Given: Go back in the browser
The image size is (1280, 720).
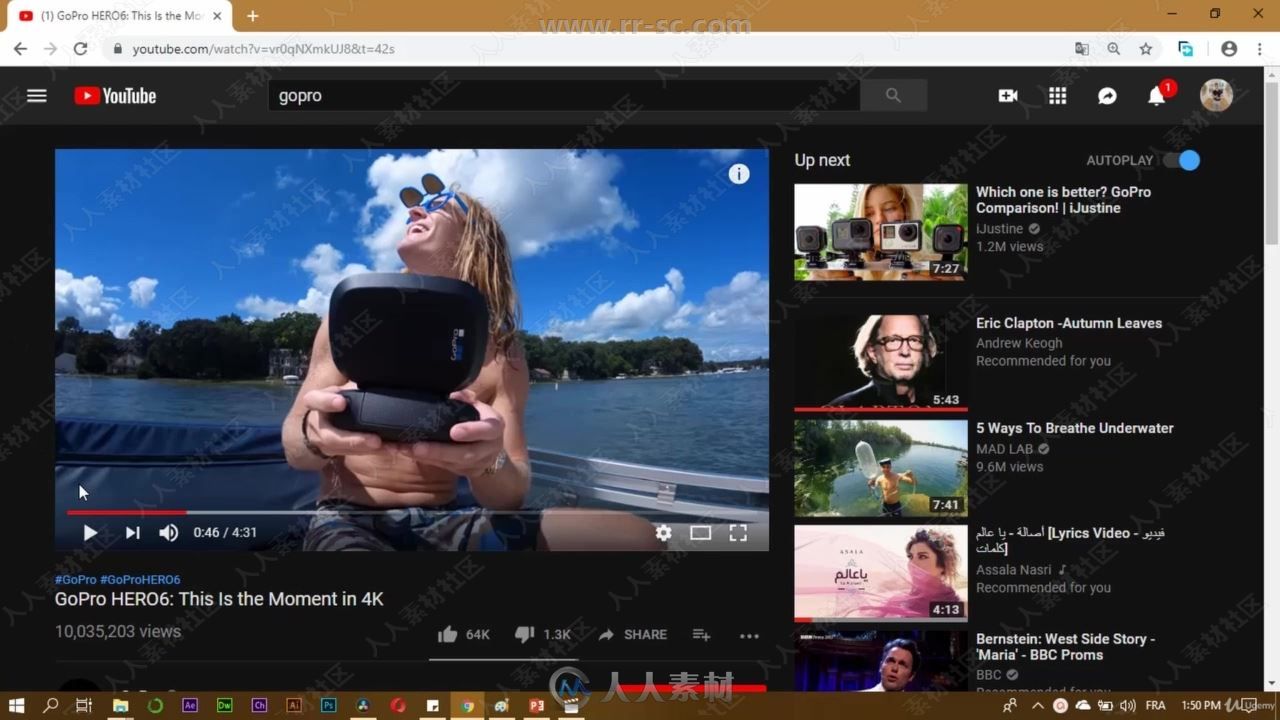Looking at the screenshot, I should 20,48.
